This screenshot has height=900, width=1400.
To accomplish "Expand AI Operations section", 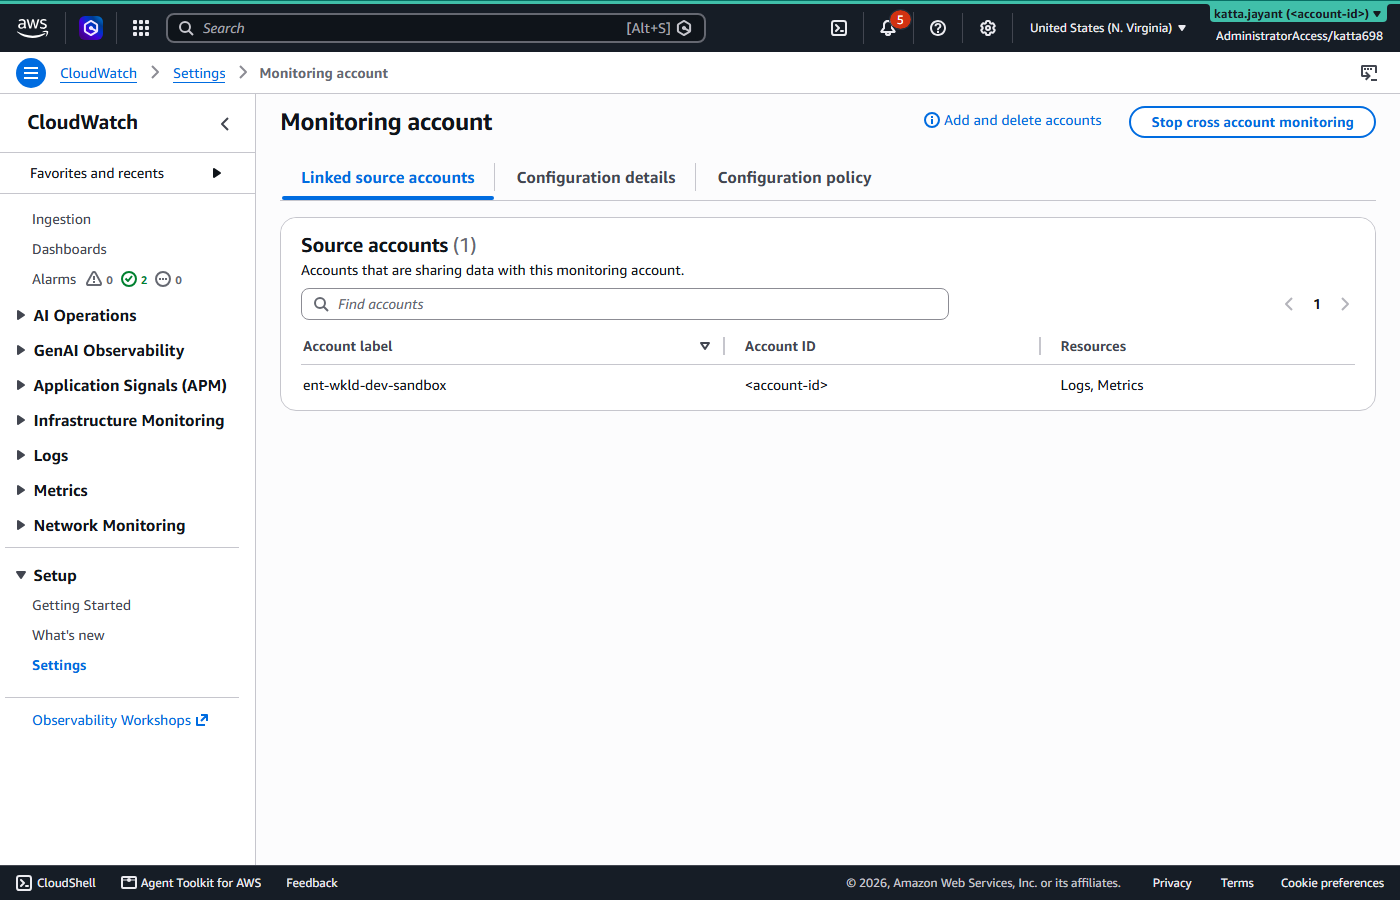I will 21,315.
